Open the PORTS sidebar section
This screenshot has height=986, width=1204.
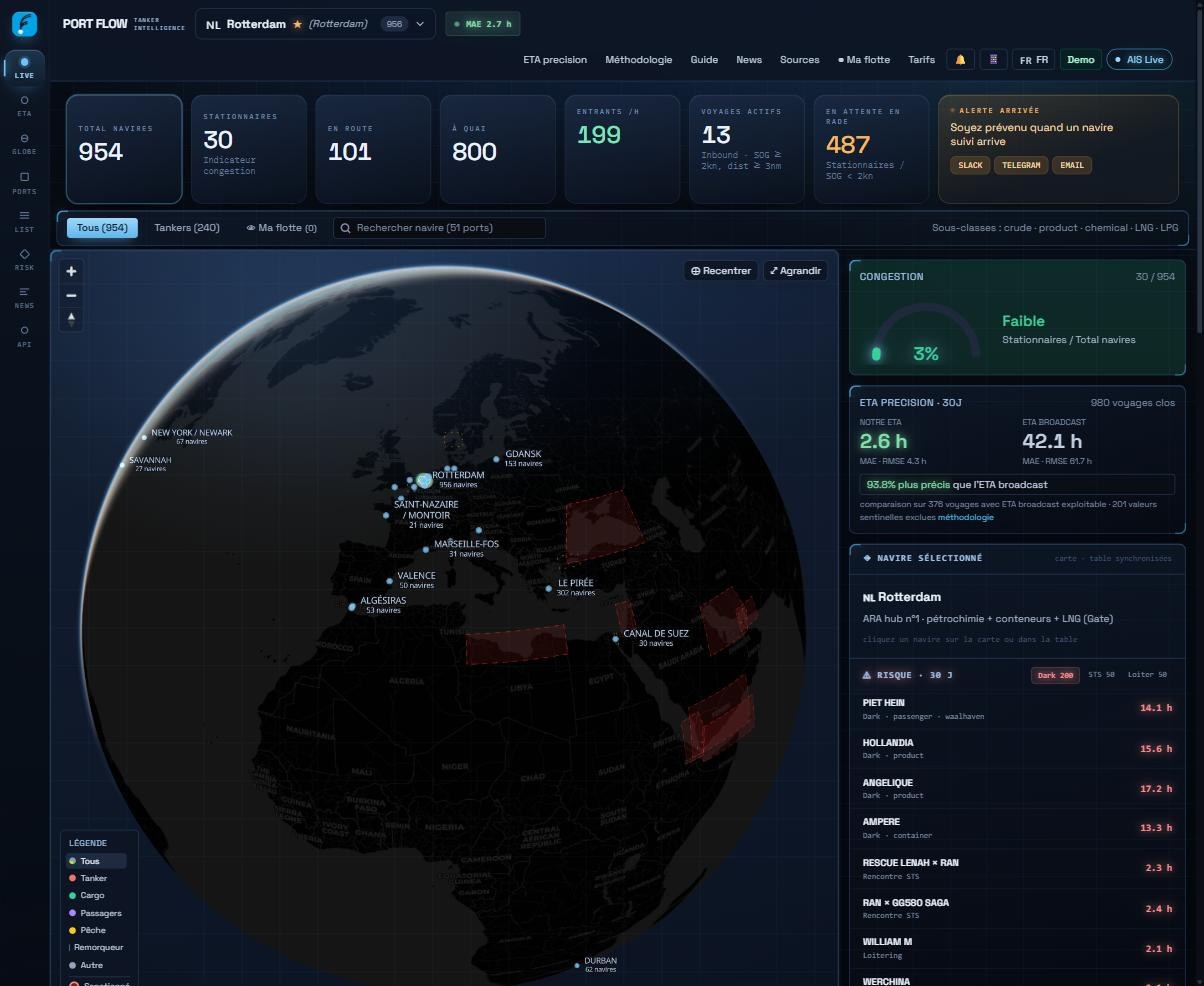click(x=24, y=183)
